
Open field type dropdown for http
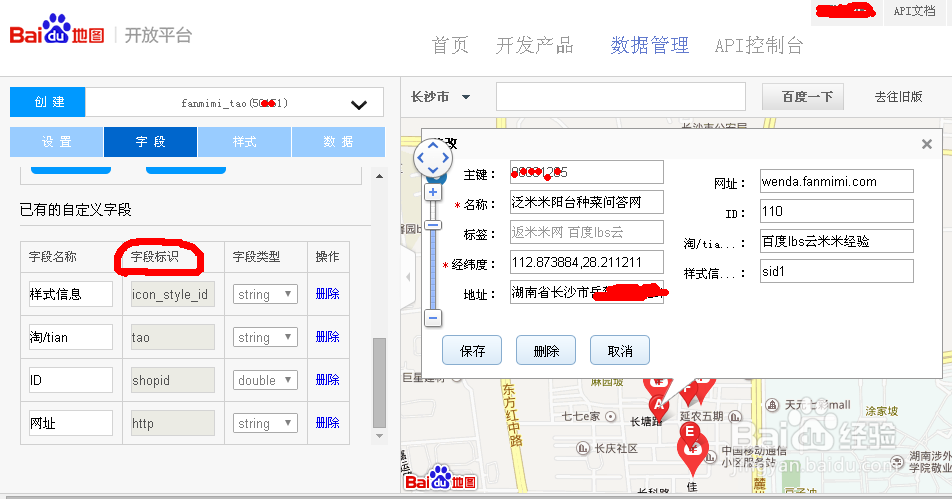(265, 423)
